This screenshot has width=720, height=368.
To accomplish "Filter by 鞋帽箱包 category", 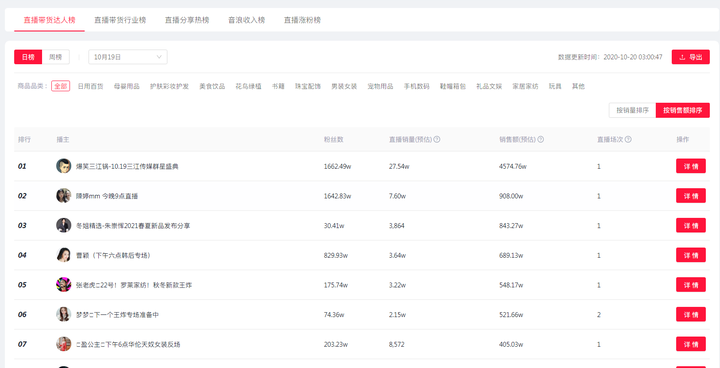I will [x=453, y=86].
